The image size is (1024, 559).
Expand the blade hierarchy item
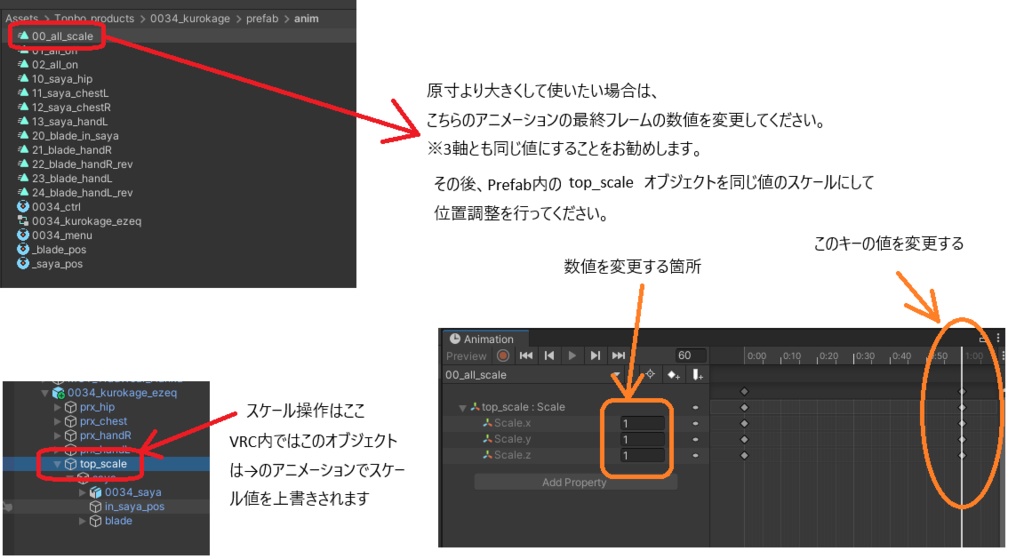(82, 521)
